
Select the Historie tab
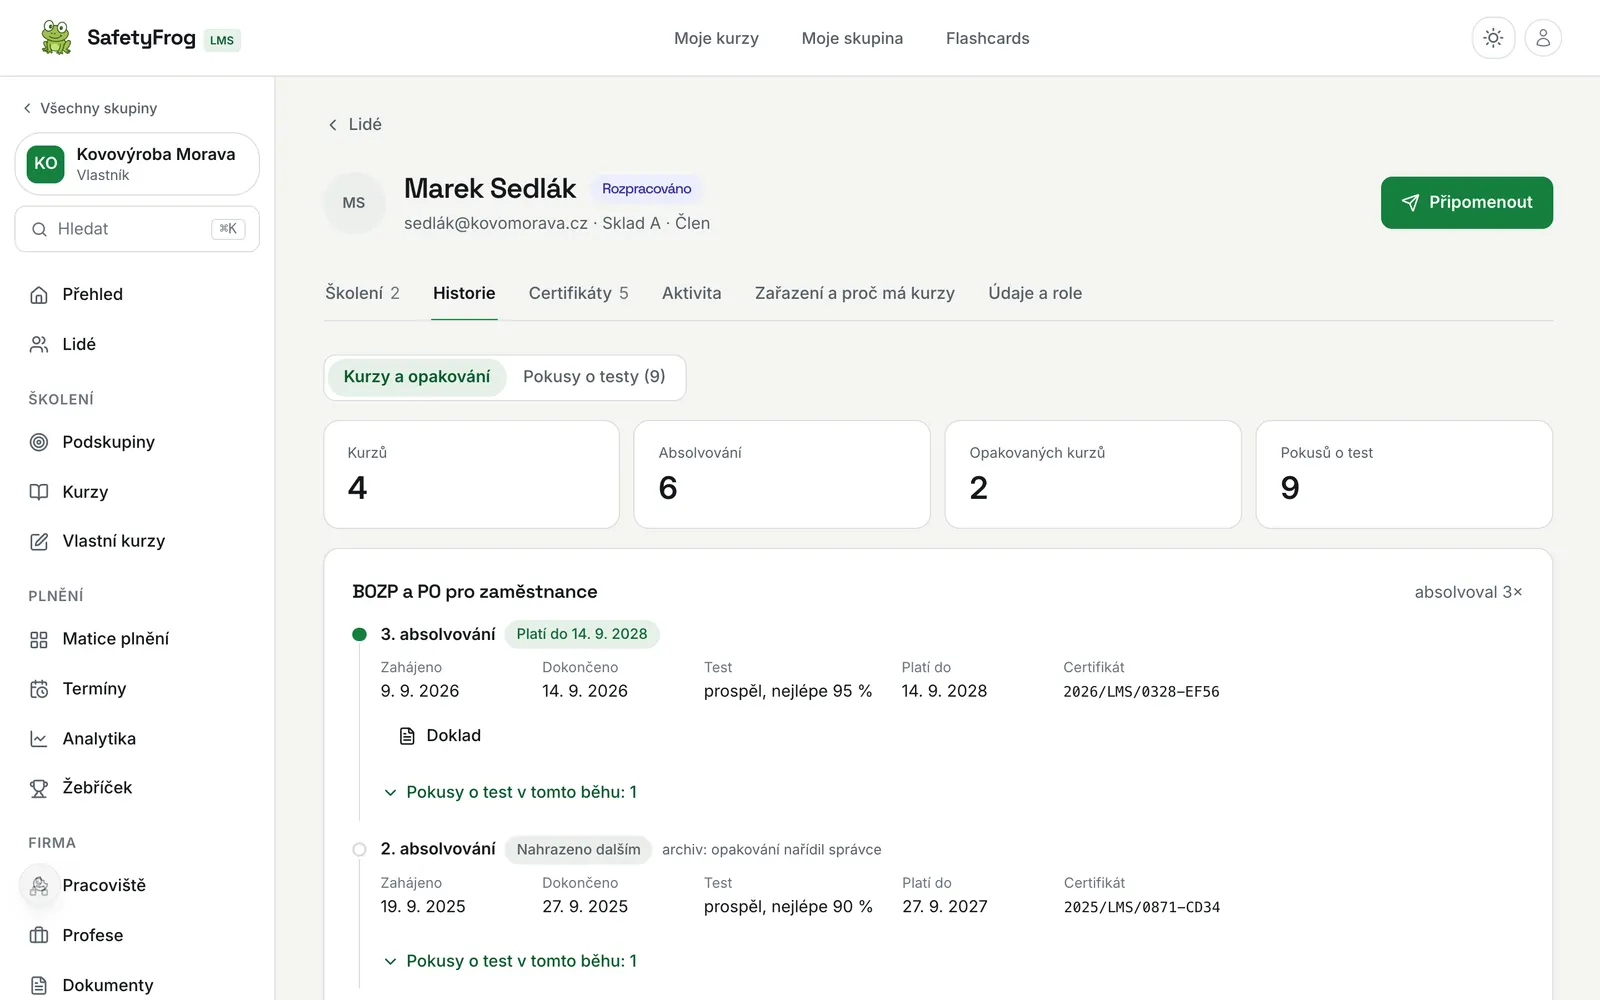pos(464,293)
